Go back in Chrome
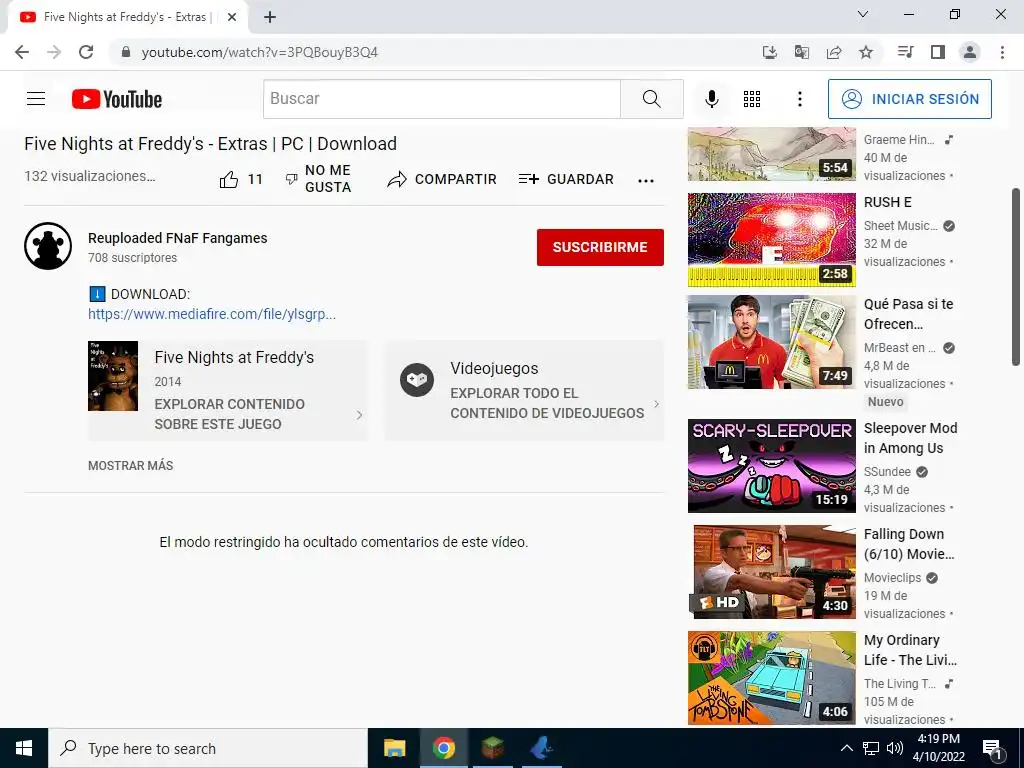This screenshot has width=1024, height=768. (x=22, y=52)
